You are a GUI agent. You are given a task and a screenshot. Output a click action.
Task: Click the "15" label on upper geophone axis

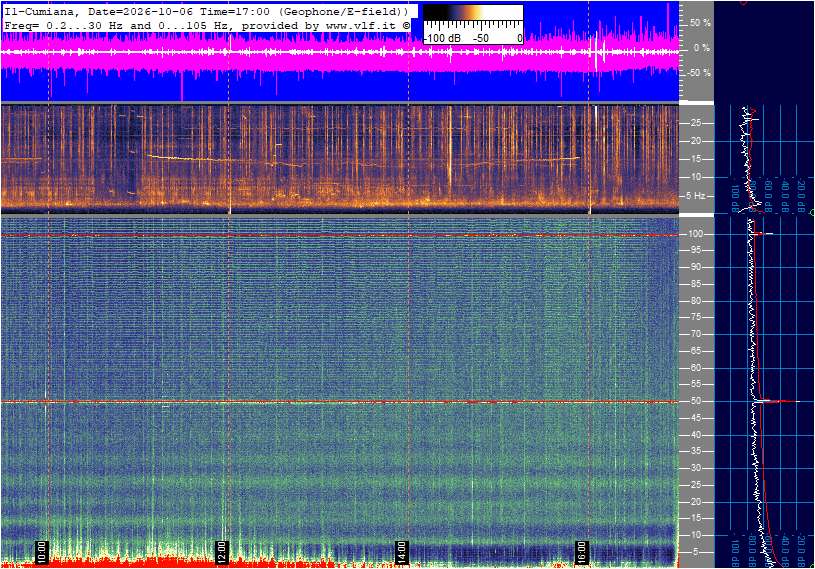pyautogui.click(x=695, y=159)
